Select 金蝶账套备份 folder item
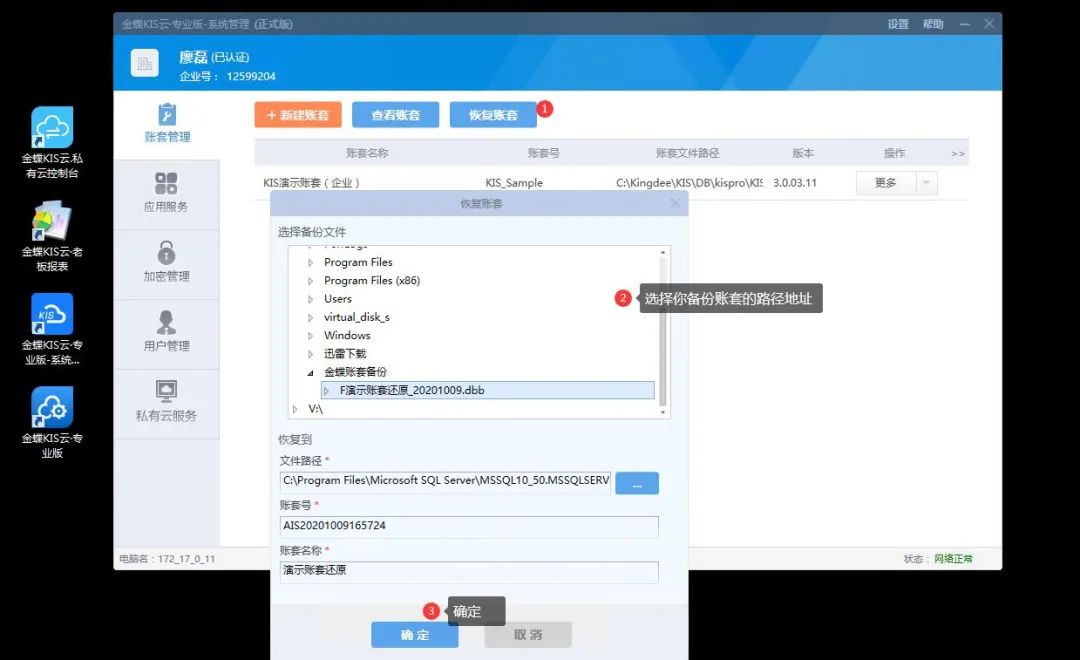The width and height of the screenshot is (1080, 660). [x=355, y=372]
